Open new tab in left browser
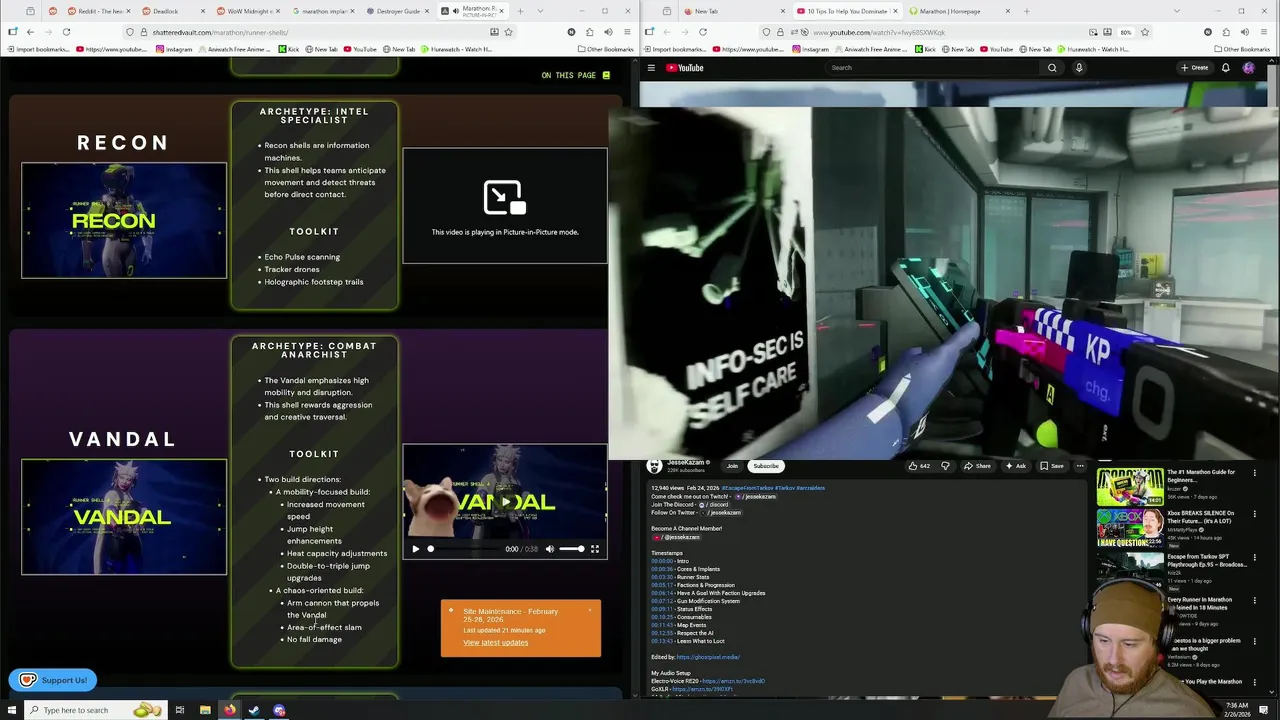This screenshot has width=1280, height=720. pos(520,11)
